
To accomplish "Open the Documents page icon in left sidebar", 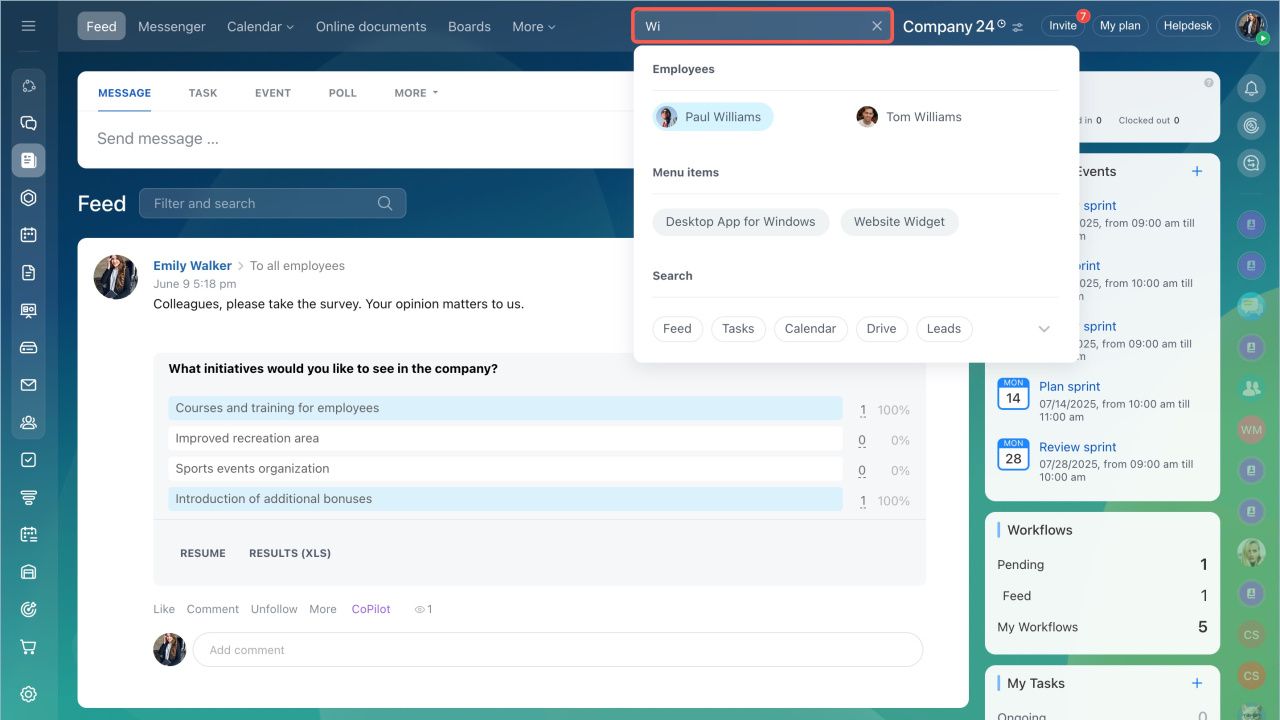I will pos(28,272).
